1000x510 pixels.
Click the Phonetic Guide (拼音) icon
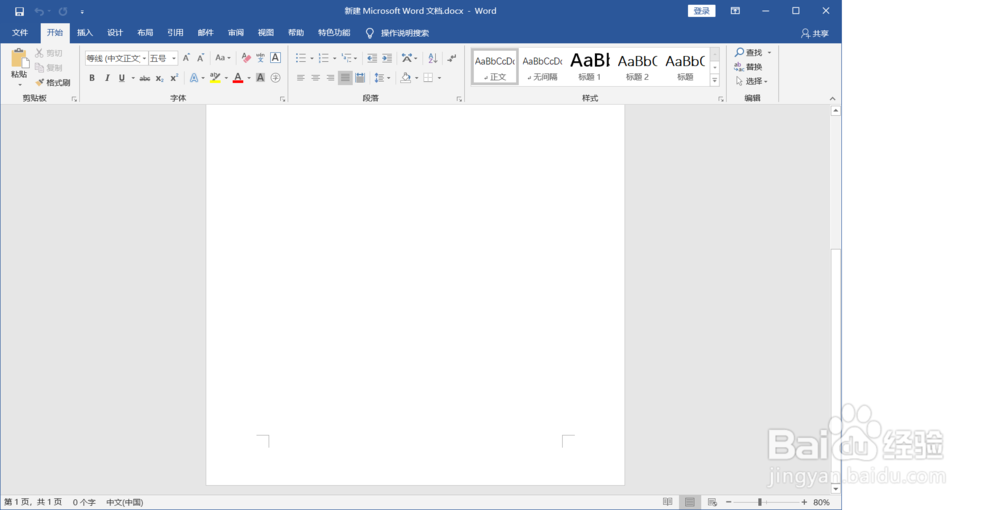tap(260, 58)
